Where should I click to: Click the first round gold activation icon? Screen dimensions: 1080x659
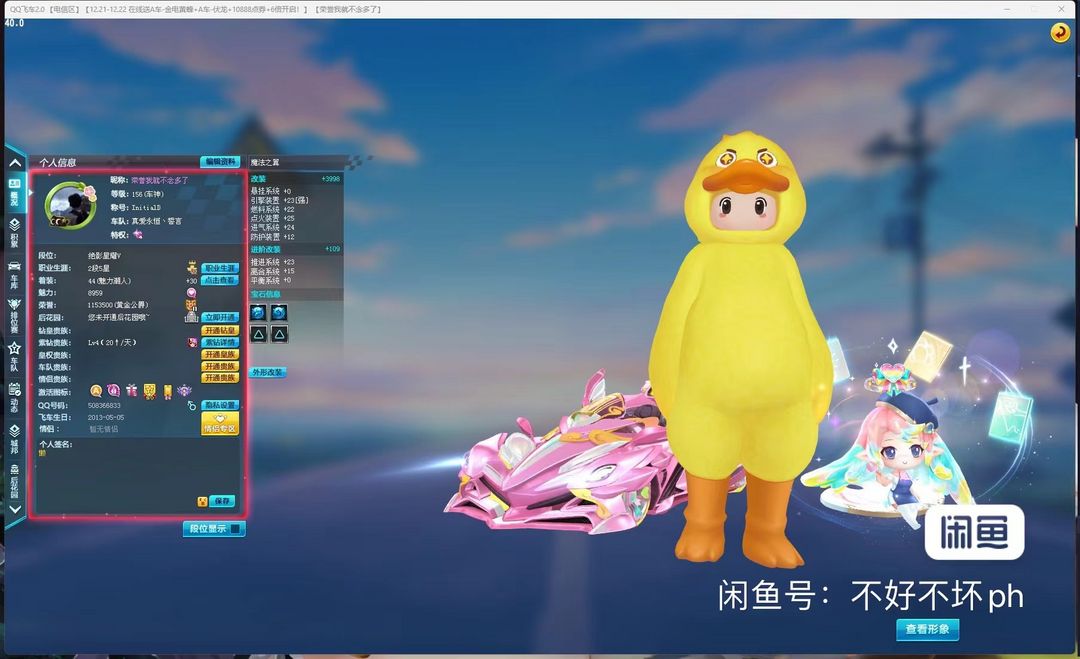pyautogui.click(x=96, y=391)
